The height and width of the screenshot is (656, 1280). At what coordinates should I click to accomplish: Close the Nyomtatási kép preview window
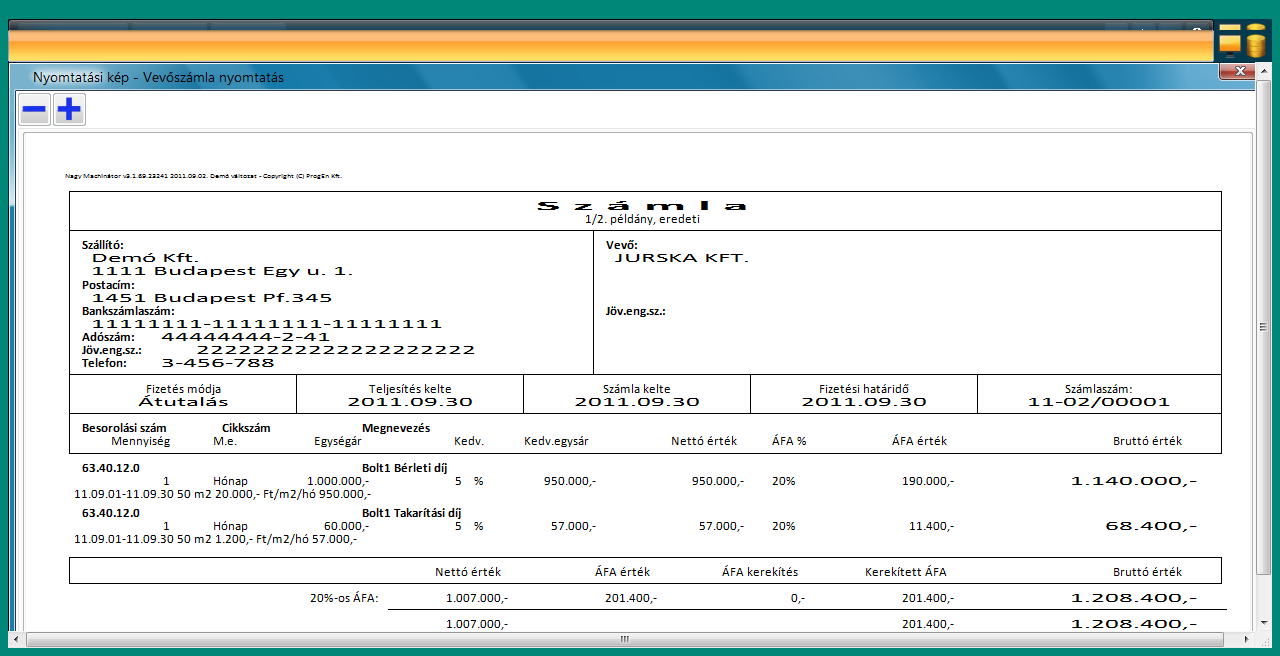[x=1238, y=71]
